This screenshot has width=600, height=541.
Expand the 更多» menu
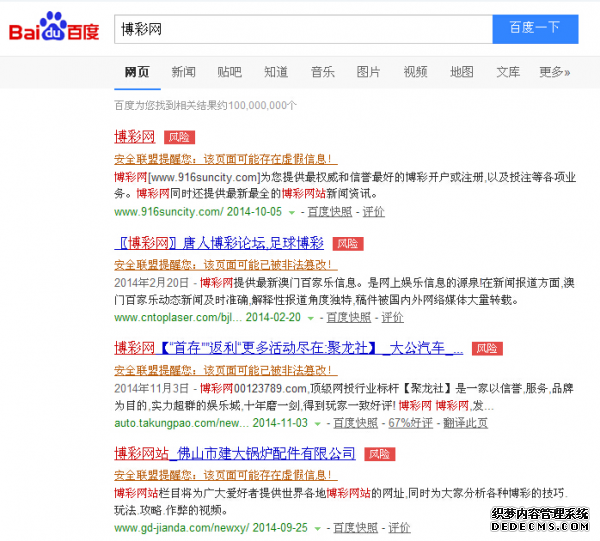pos(554,72)
